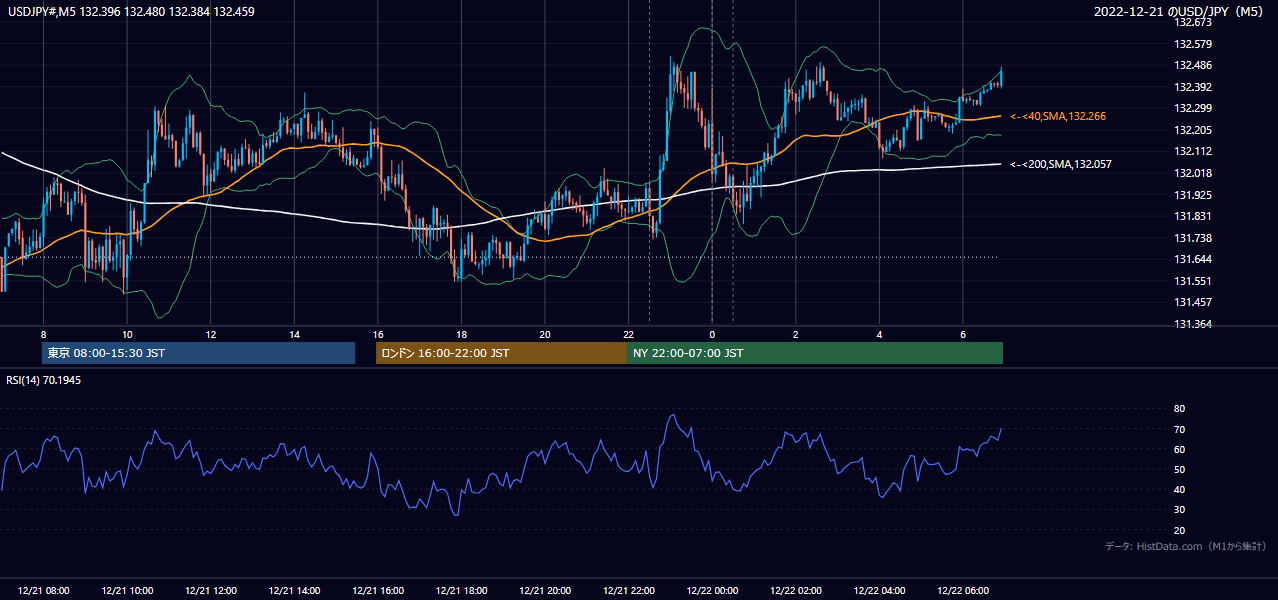Click price axis value 132.112
Image resolution: width=1278 pixels, height=600 pixels.
[x=1192, y=152]
